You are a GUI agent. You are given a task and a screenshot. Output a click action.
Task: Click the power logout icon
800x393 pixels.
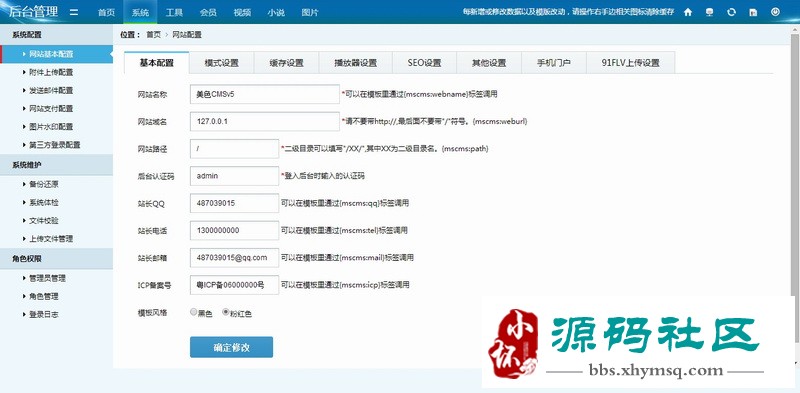[775, 12]
